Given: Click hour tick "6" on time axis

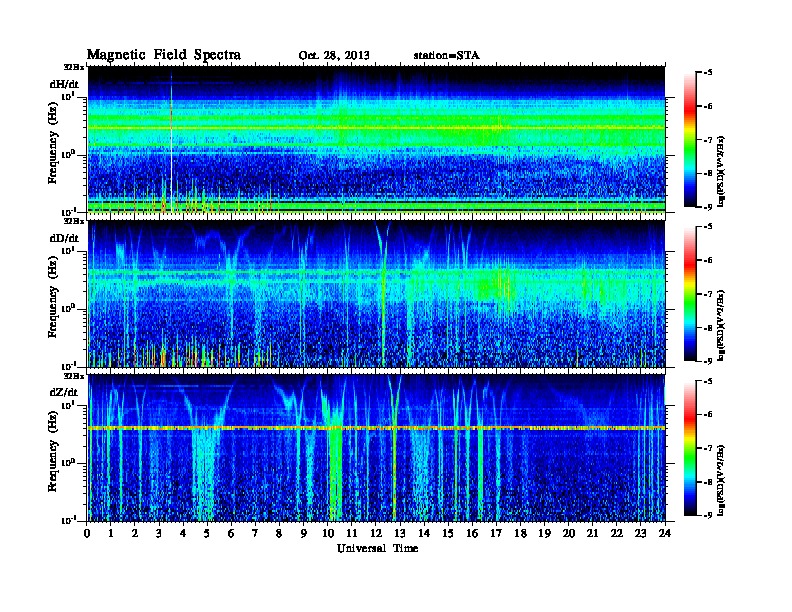Looking at the screenshot, I should [x=231, y=534].
